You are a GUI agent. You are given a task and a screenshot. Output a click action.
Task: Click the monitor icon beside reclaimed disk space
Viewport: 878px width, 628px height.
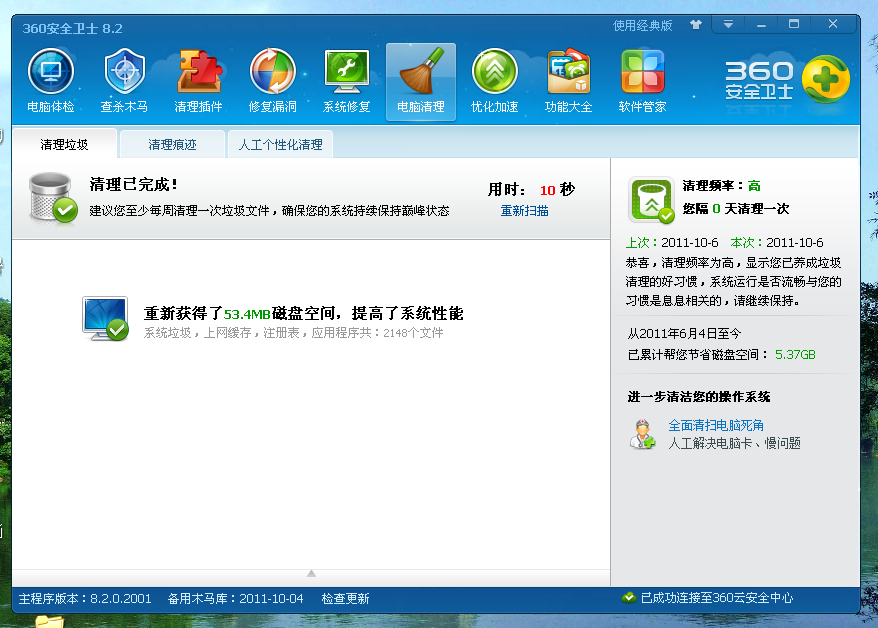point(105,318)
